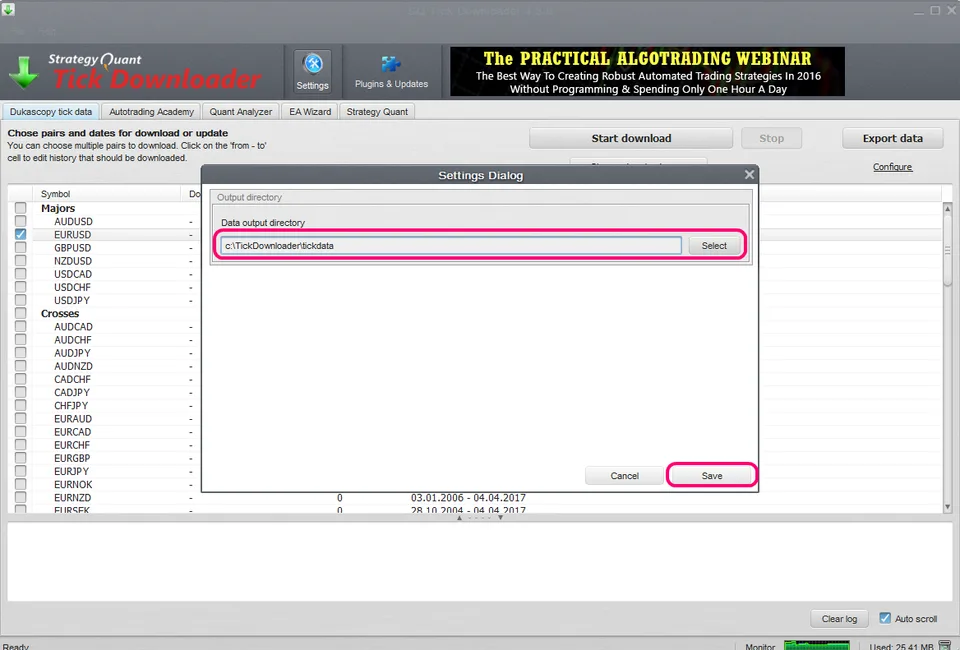Check the NZDUSD checkbox
This screenshot has width=960, height=650.
[21, 261]
